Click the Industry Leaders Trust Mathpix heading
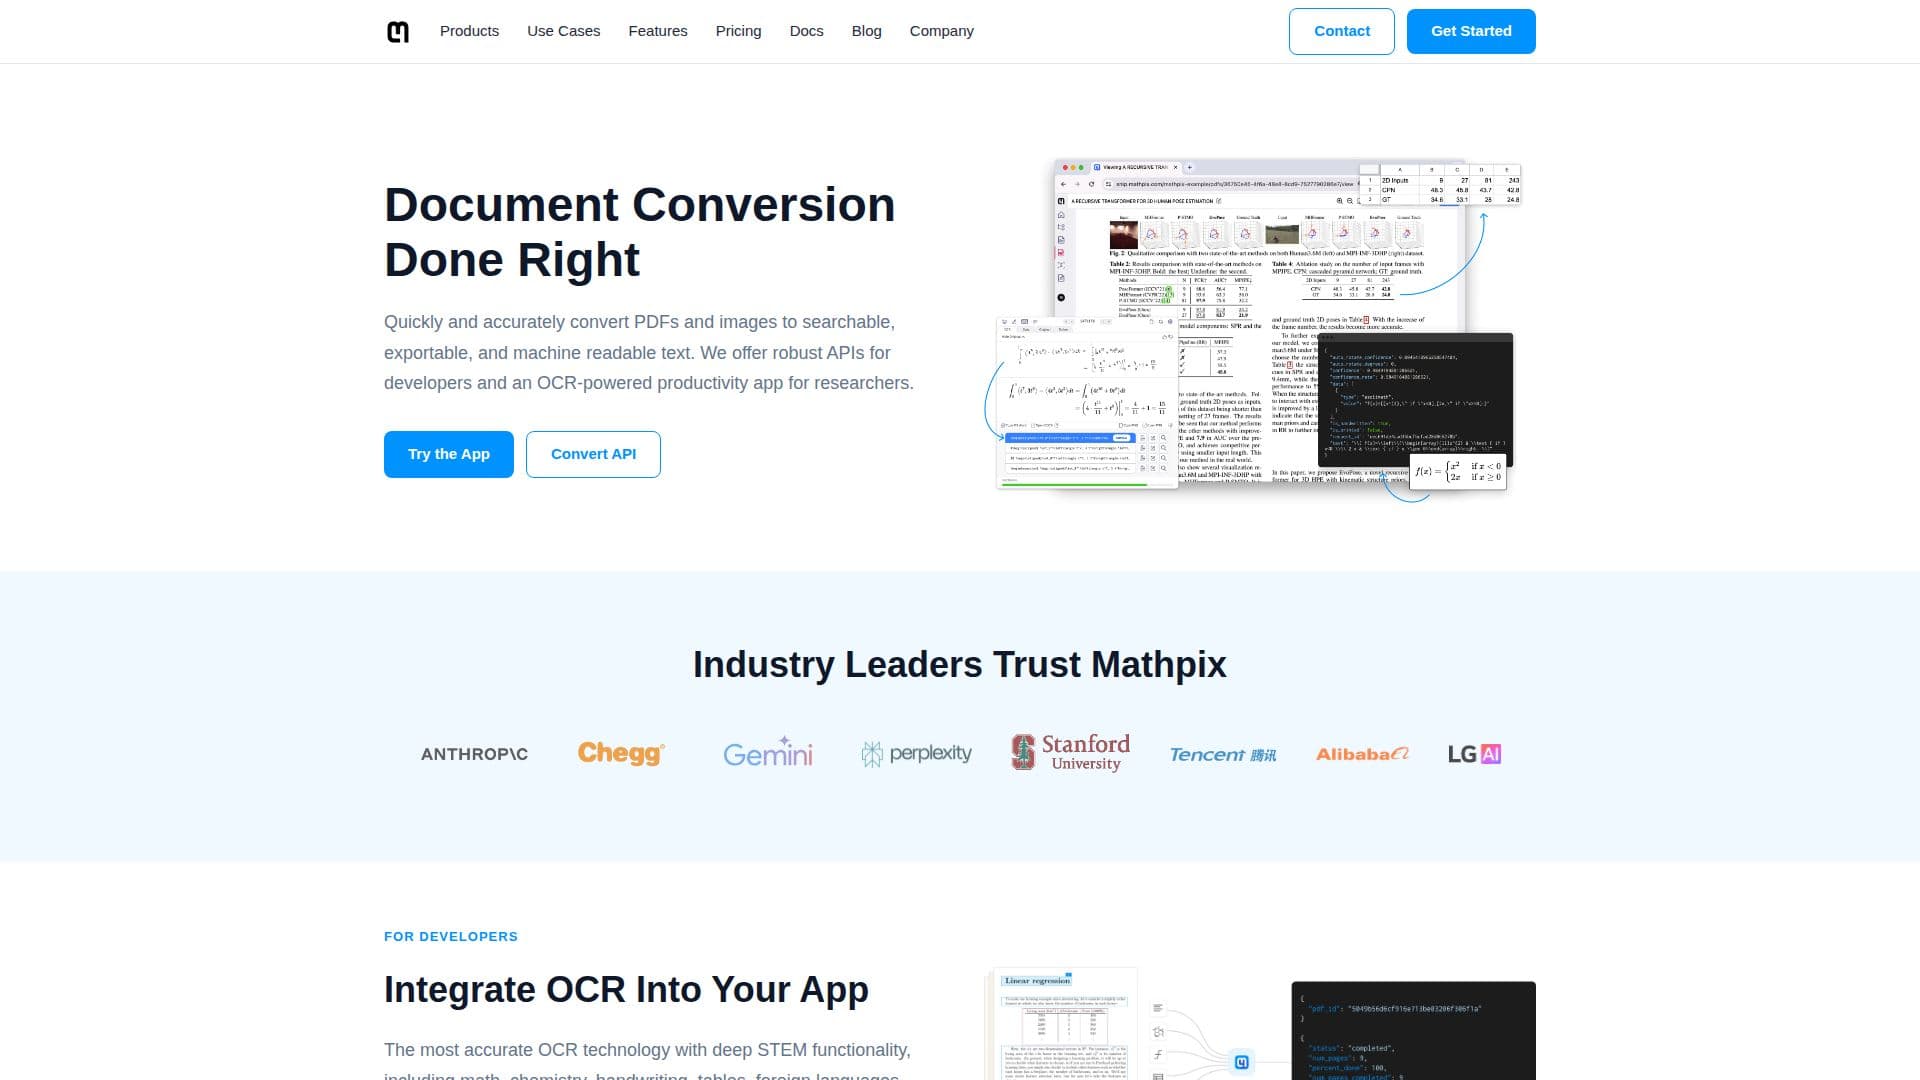This screenshot has width=1920, height=1080. coord(960,665)
